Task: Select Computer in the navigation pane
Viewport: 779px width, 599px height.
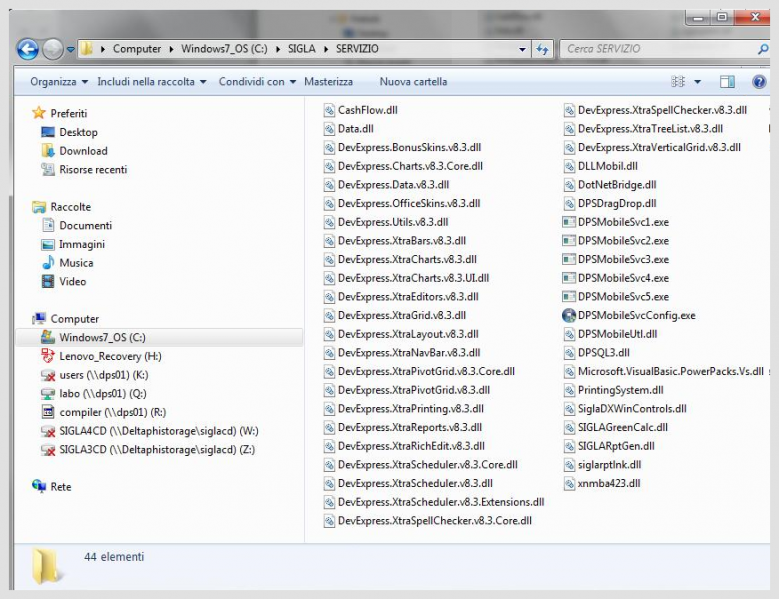Action: pyautogui.click(x=75, y=319)
